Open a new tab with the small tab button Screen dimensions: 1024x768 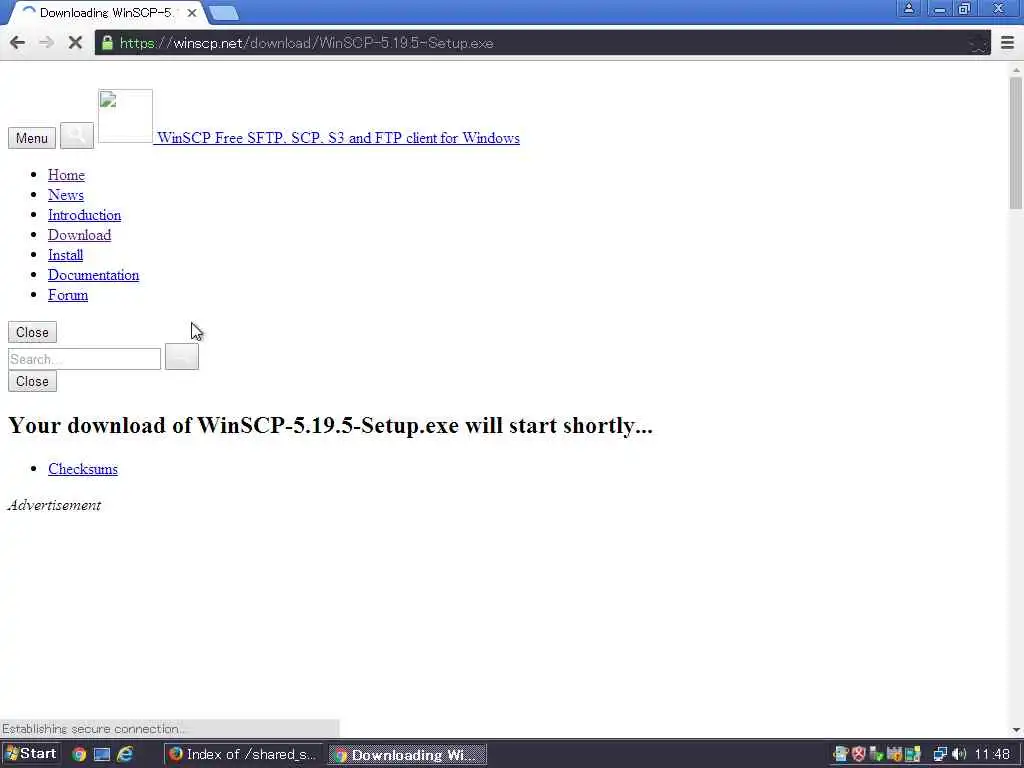(x=224, y=12)
